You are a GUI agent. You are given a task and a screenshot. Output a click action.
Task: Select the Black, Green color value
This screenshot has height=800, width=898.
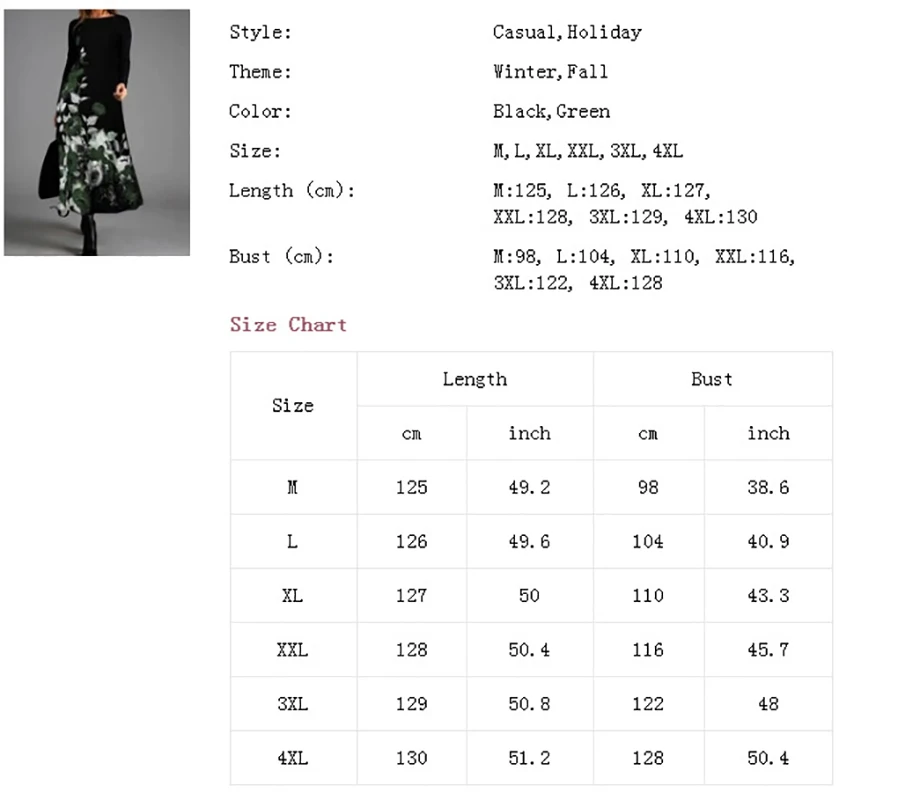pos(551,111)
